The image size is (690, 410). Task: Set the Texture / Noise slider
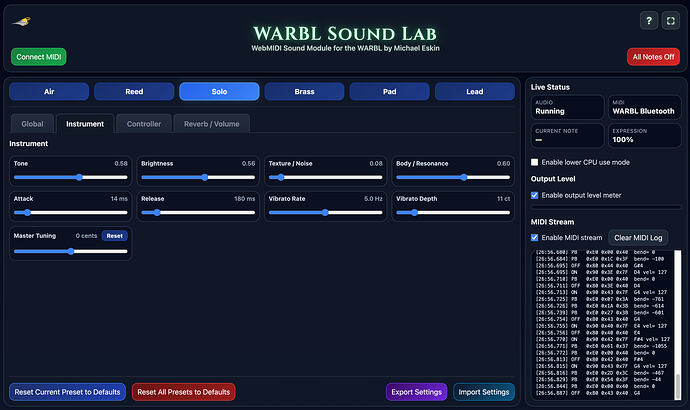coord(326,177)
